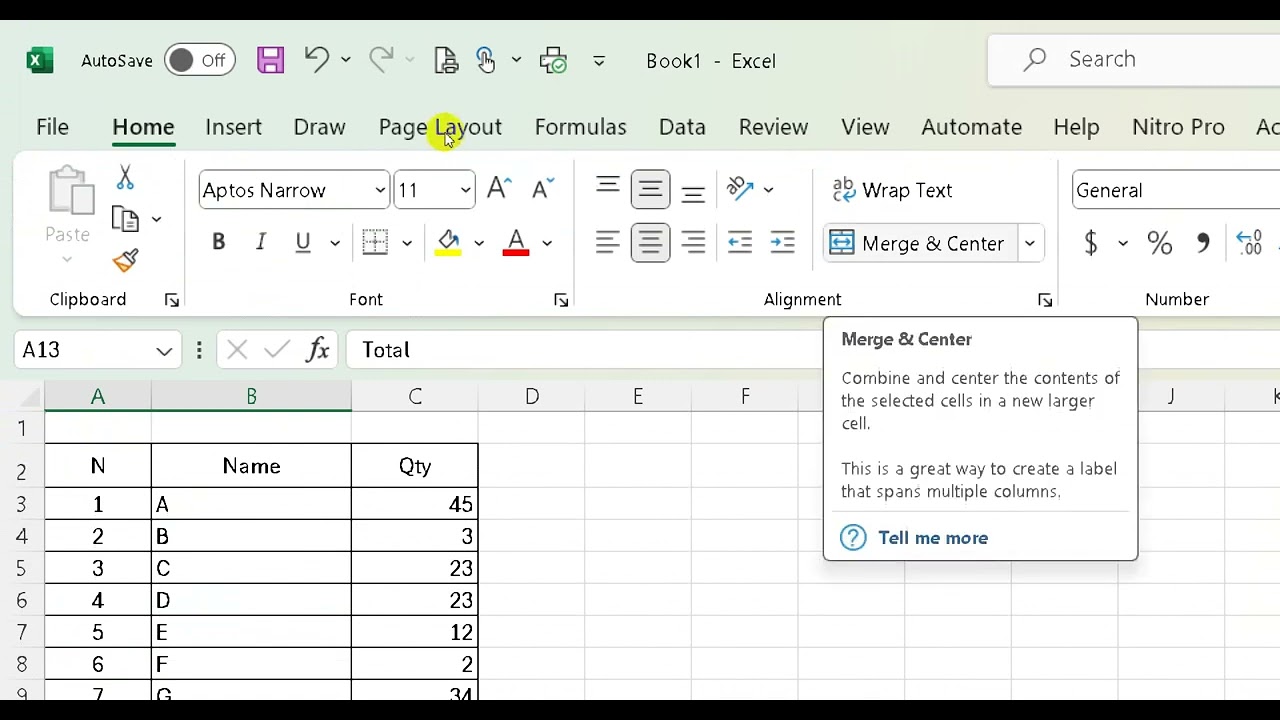Toggle Center horizontal alignment
The image size is (1280, 720).
650,242
